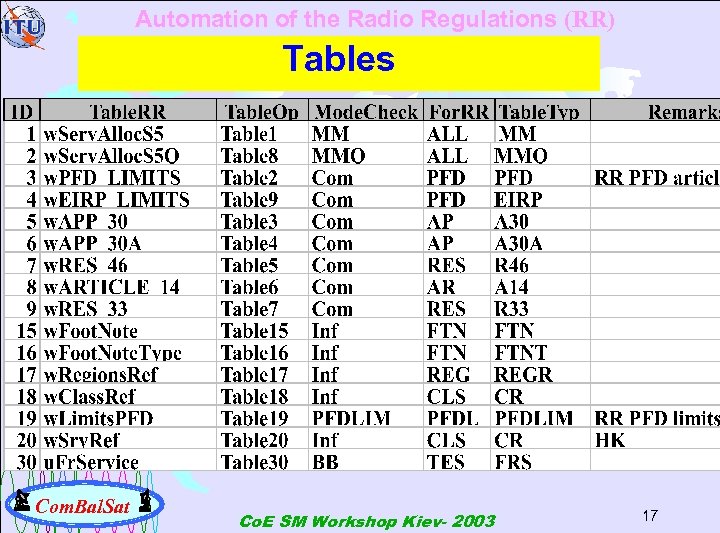Select the TableTyp column header
Viewport: 720px width, 533px height.
(x=542, y=110)
